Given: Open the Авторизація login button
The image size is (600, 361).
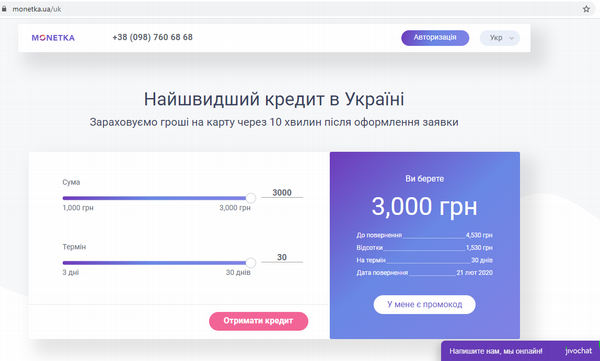Looking at the screenshot, I should pyautogui.click(x=435, y=38).
